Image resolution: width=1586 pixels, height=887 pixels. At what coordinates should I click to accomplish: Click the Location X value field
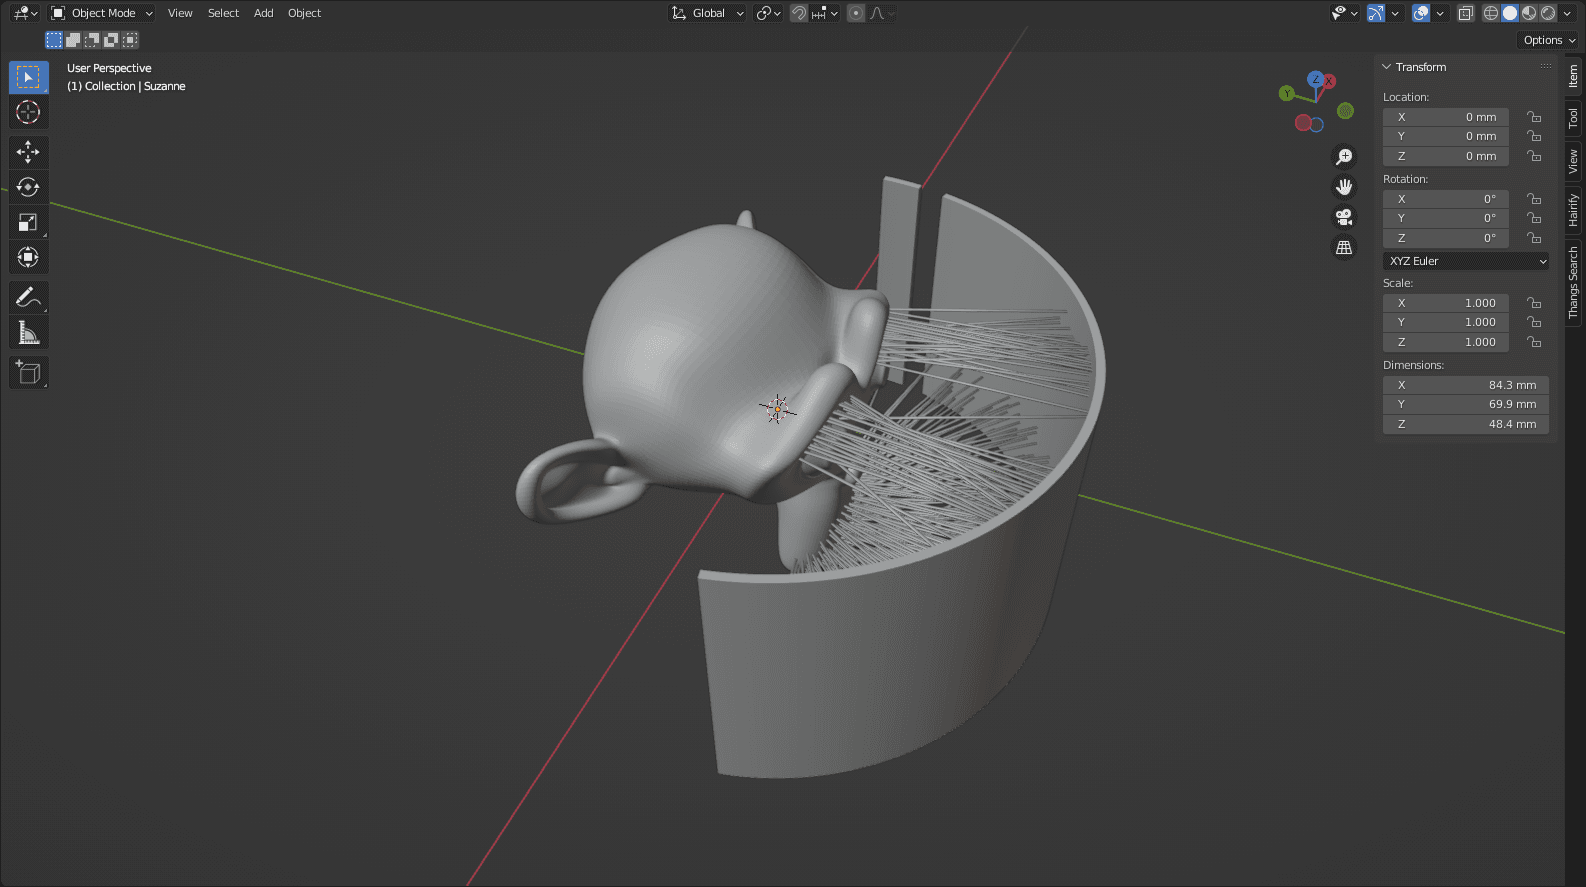(x=1445, y=117)
